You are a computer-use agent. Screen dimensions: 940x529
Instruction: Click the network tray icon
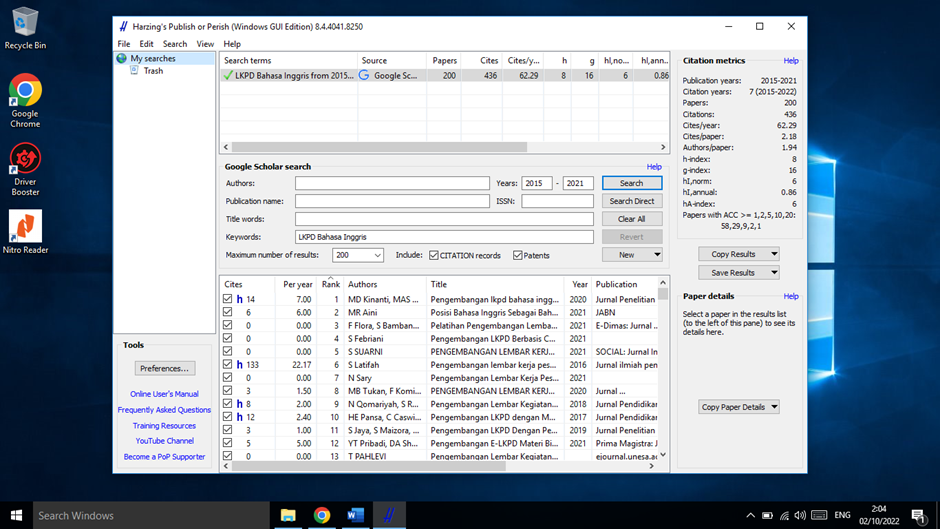784,515
